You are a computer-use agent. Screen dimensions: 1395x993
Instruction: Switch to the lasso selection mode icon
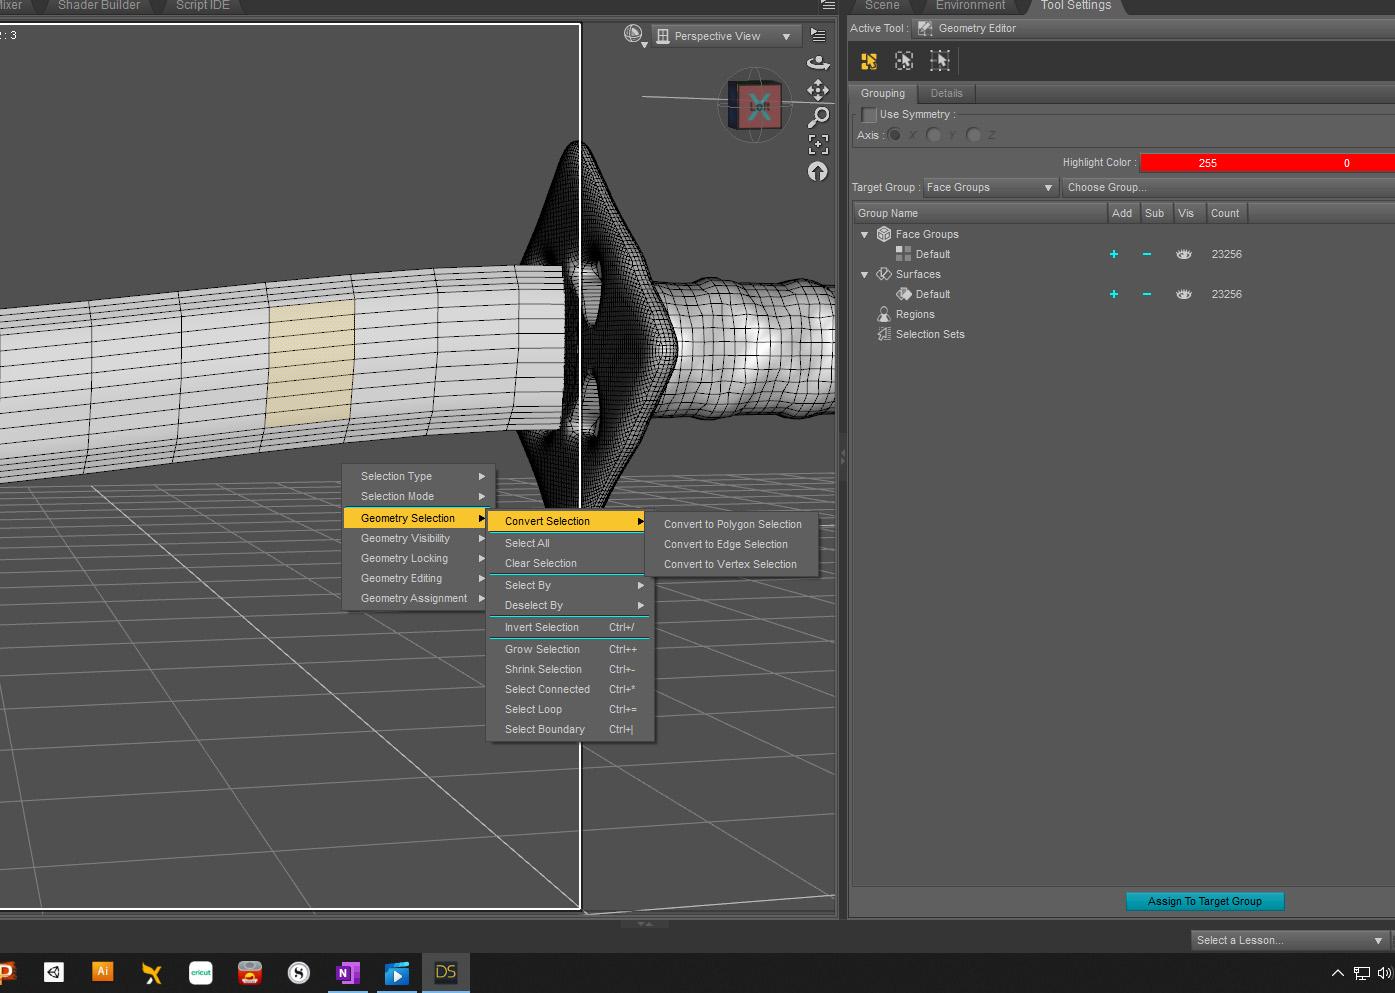pyautogui.click(x=940, y=60)
